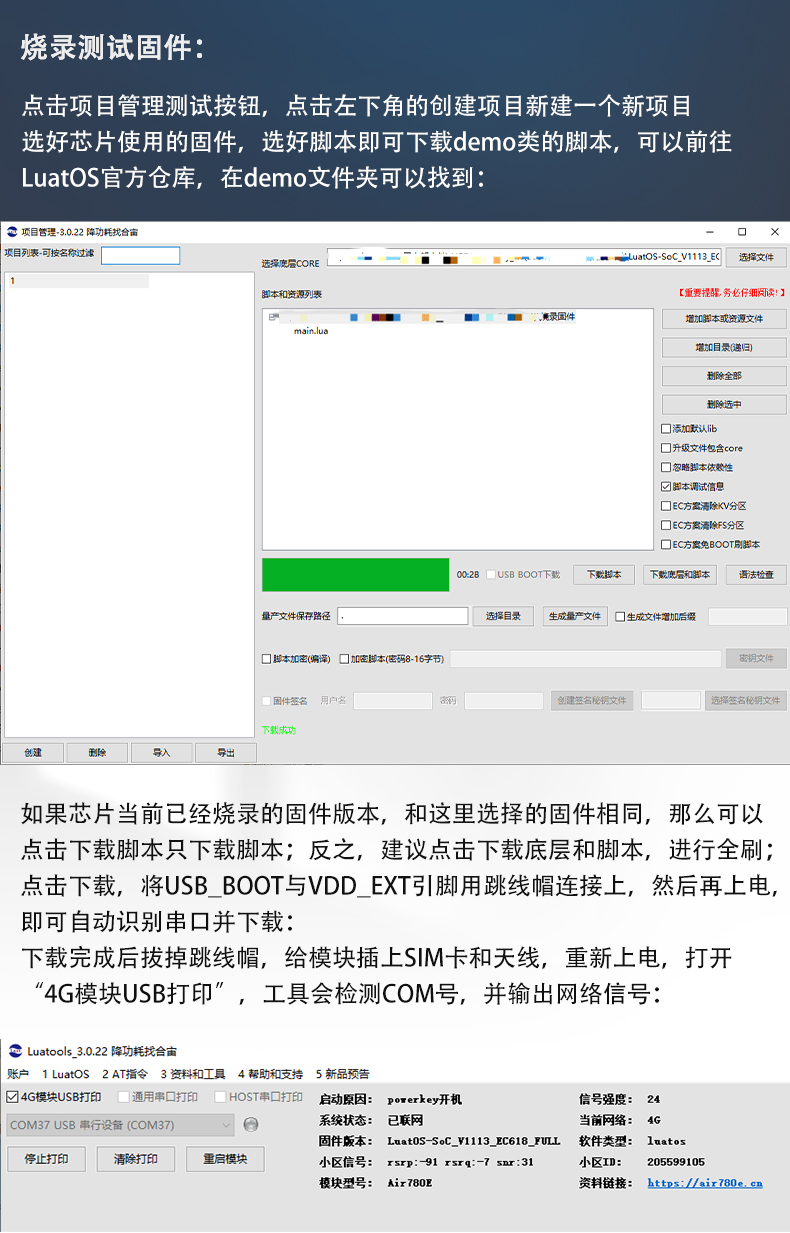The width and height of the screenshot is (790, 1233).
Task: Maximize the 项目管理 window
Action: 742,231
